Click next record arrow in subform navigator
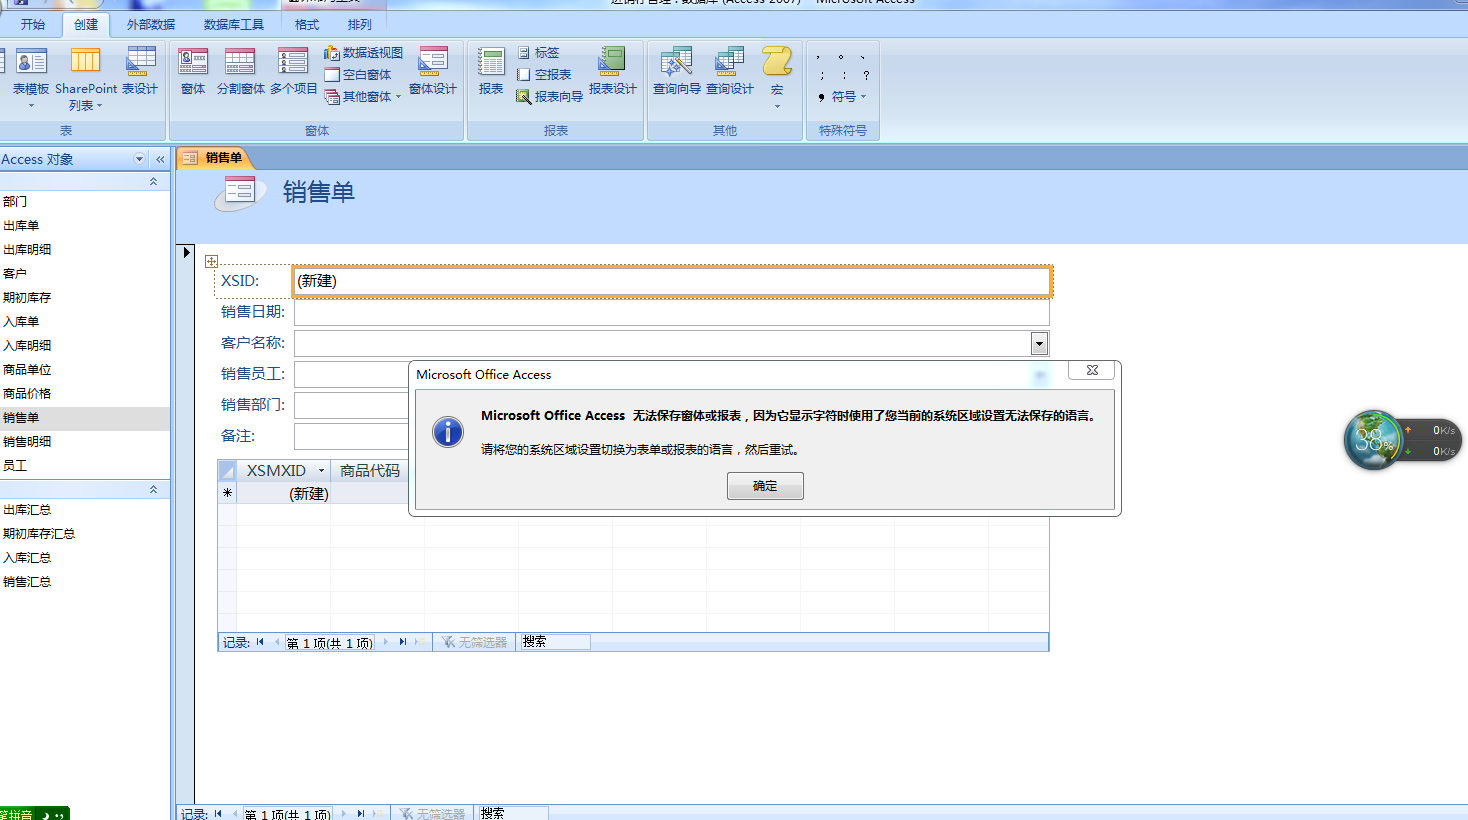The height and width of the screenshot is (820, 1468). [x=386, y=642]
